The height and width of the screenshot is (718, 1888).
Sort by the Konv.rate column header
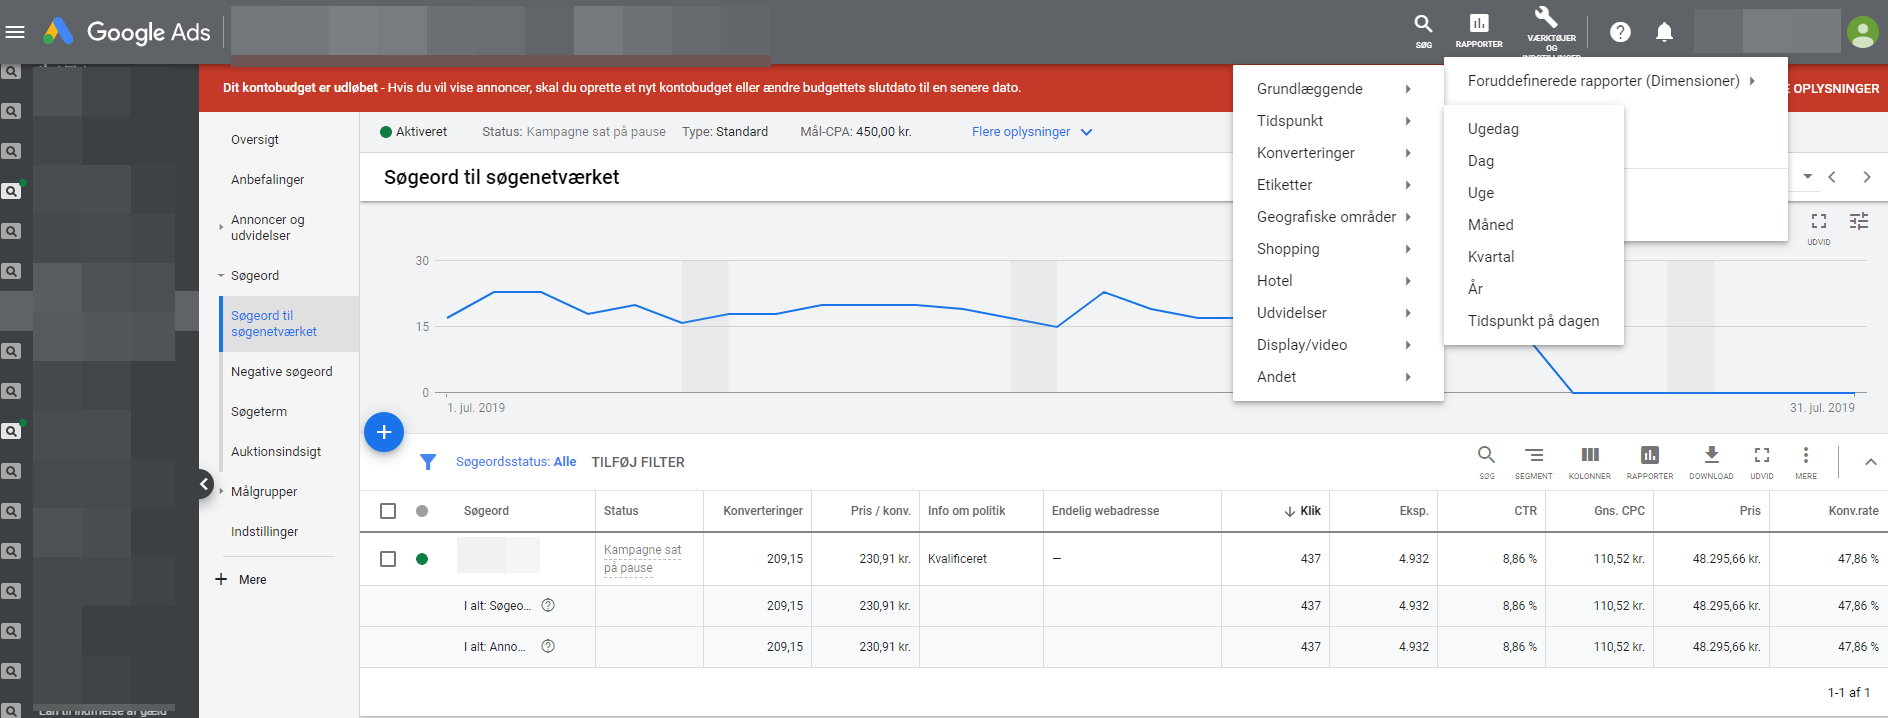point(1853,511)
